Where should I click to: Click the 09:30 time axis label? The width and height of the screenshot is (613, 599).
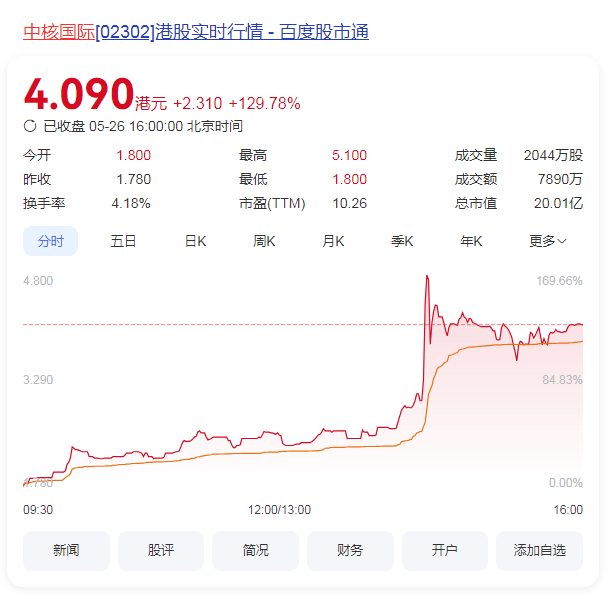[x=38, y=510]
